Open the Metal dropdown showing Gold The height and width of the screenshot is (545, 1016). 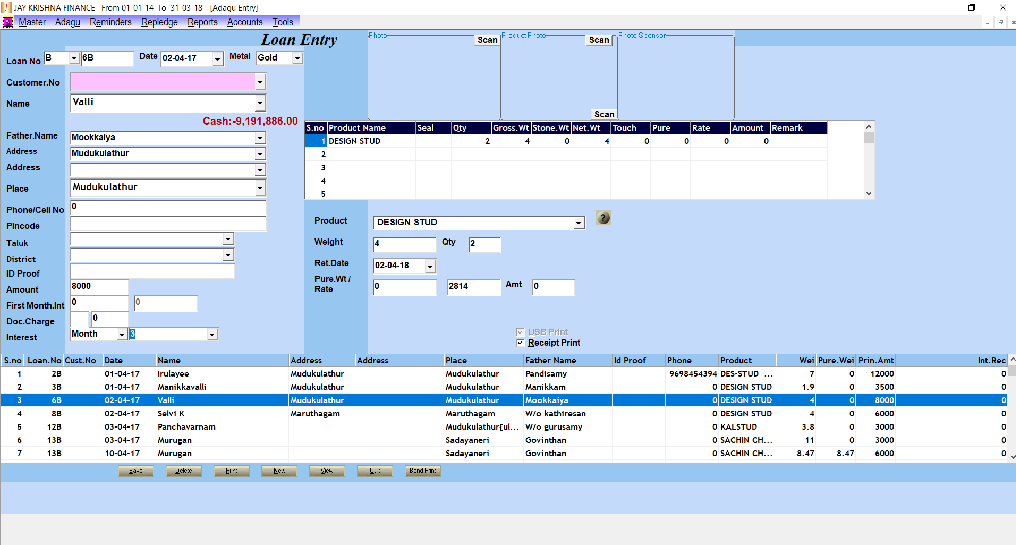(x=297, y=59)
